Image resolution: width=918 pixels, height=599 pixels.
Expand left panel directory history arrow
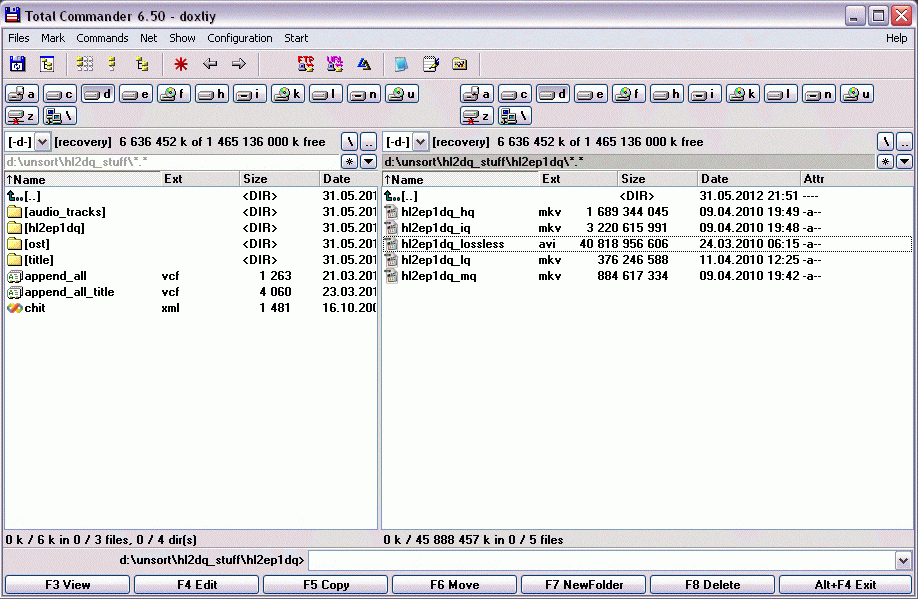pyautogui.click(x=368, y=162)
